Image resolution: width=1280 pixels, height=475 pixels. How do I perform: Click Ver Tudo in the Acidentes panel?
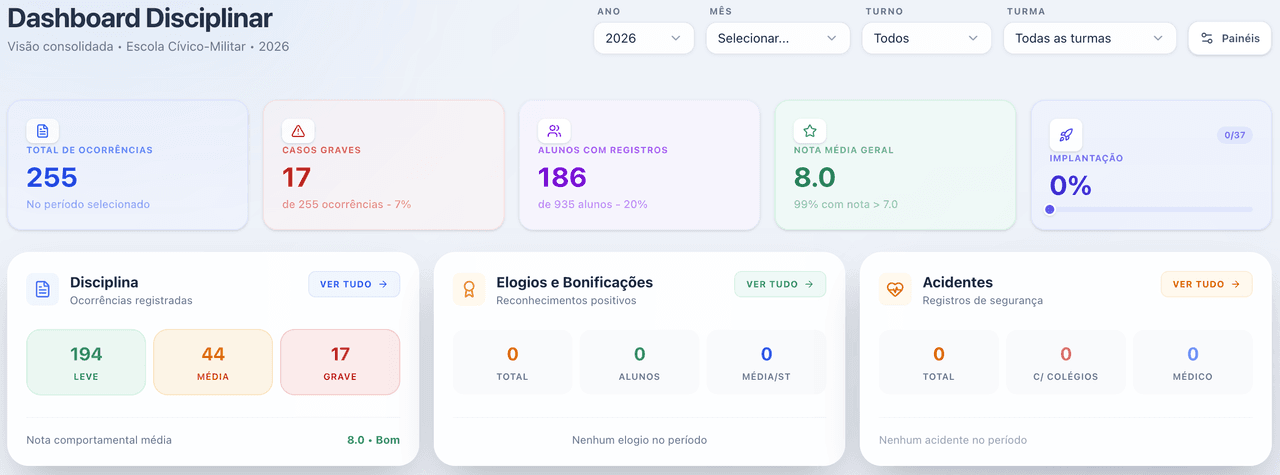(x=1206, y=284)
